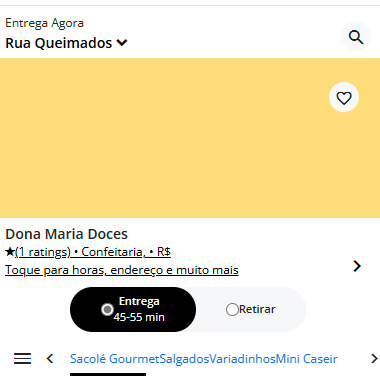Select the Retirar radio option

(232, 309)
